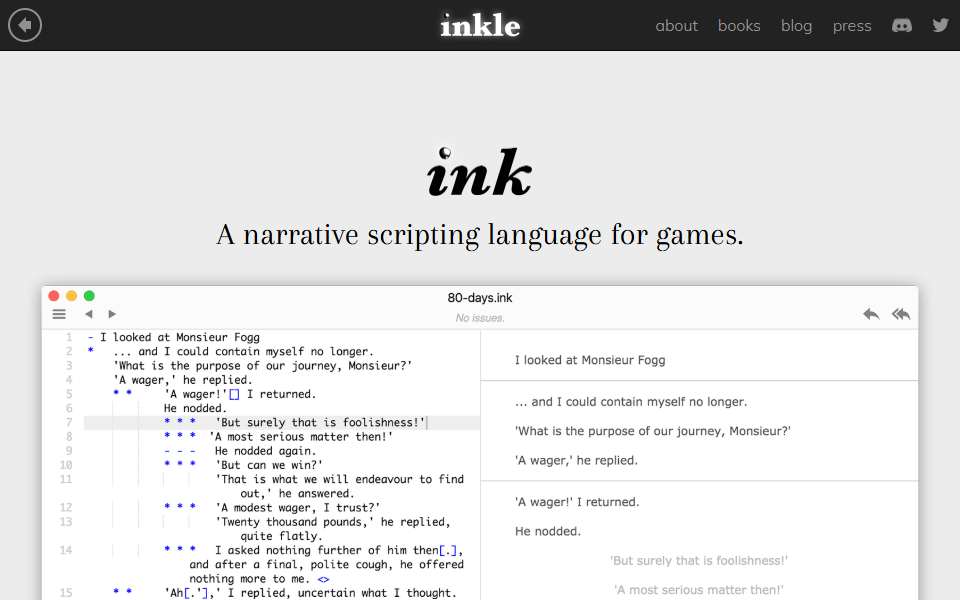Screen dimensions: 960x600
Task: Click code line ''But can we win?''
Action: pyautogui.click(x=269, y=465)
